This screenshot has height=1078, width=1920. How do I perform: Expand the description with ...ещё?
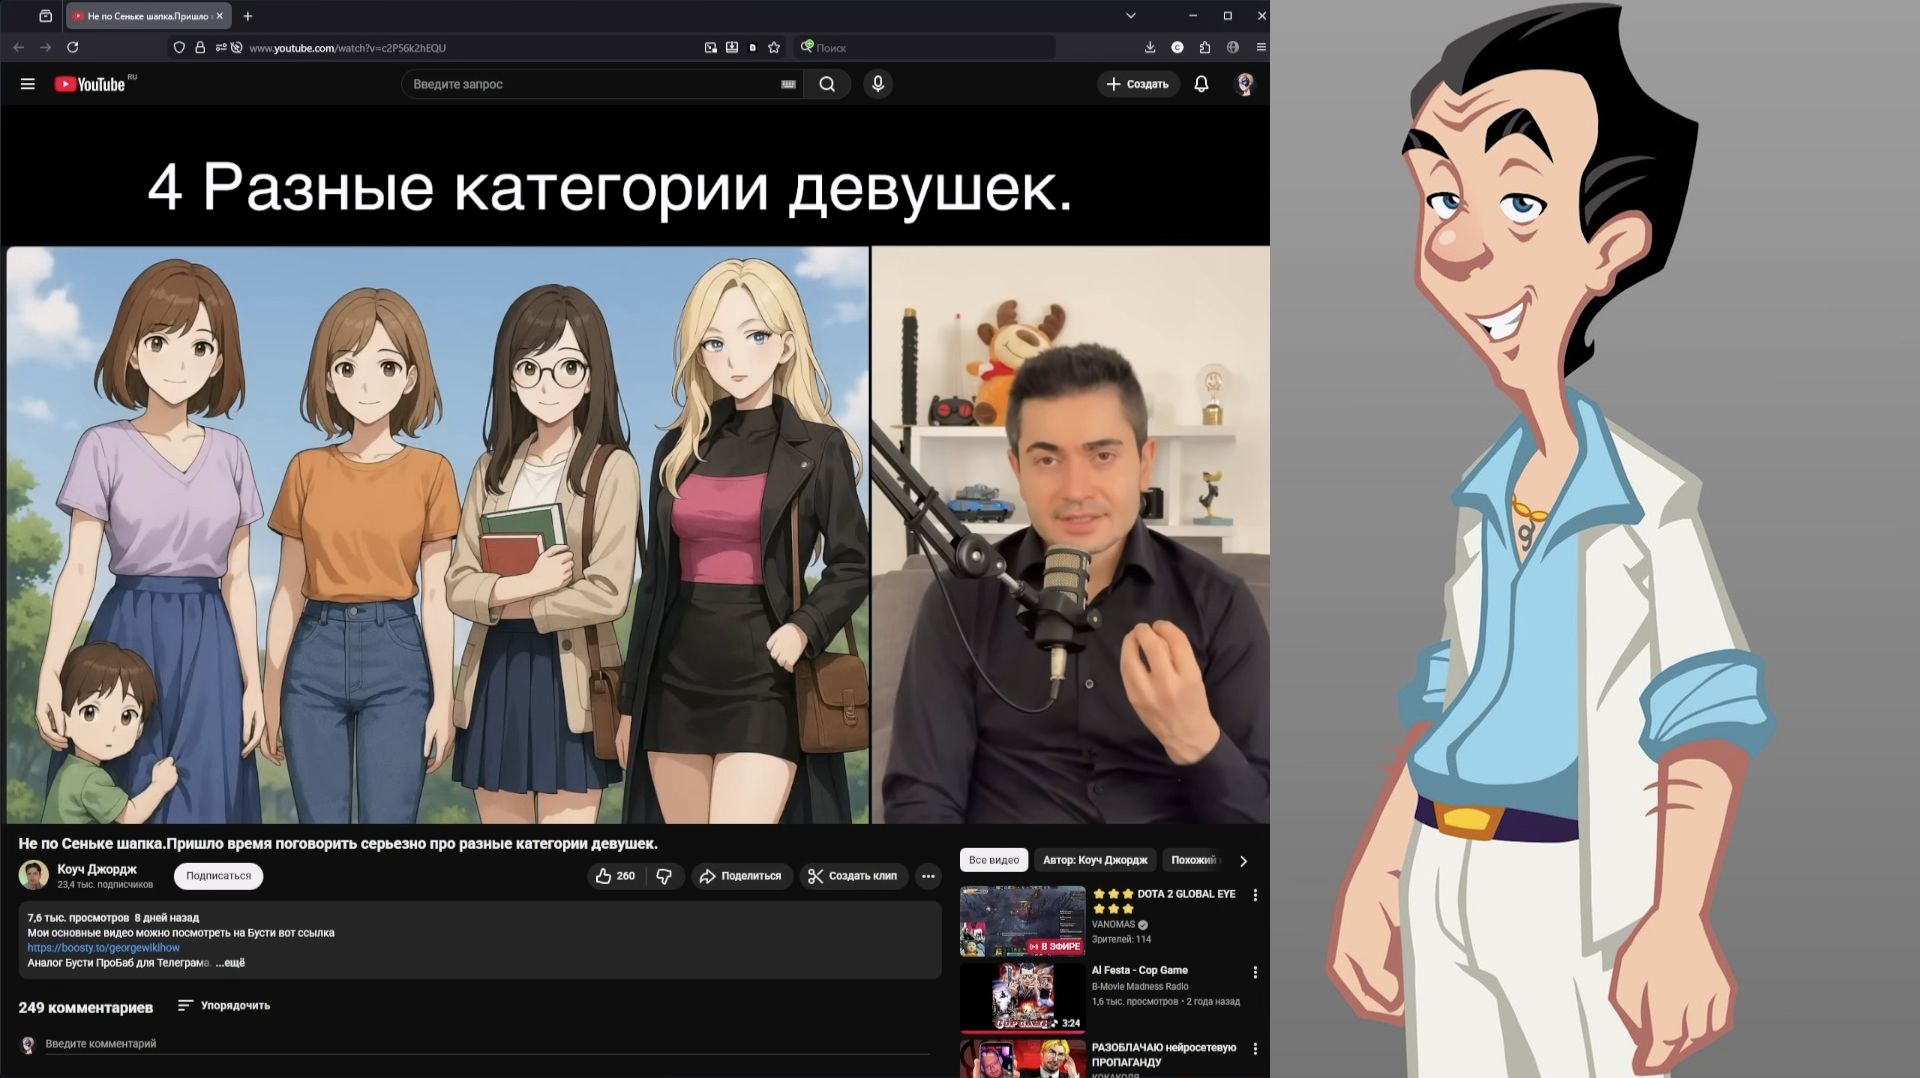tap(230, 963)
